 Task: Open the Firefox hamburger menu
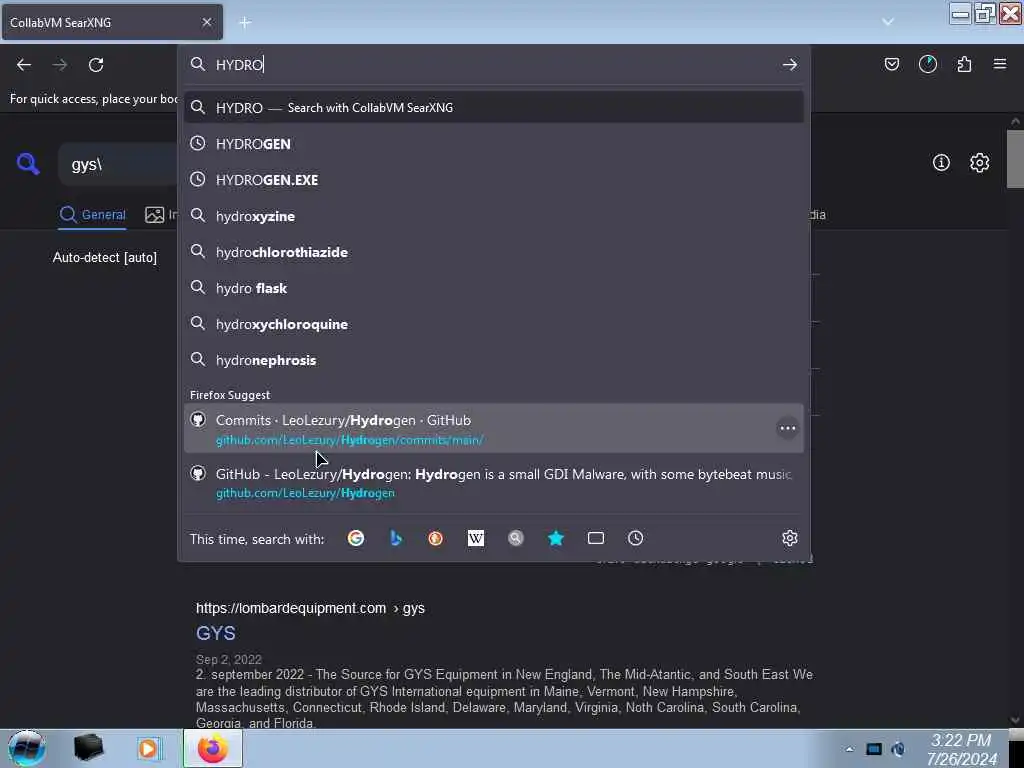tap(1000, 64)
